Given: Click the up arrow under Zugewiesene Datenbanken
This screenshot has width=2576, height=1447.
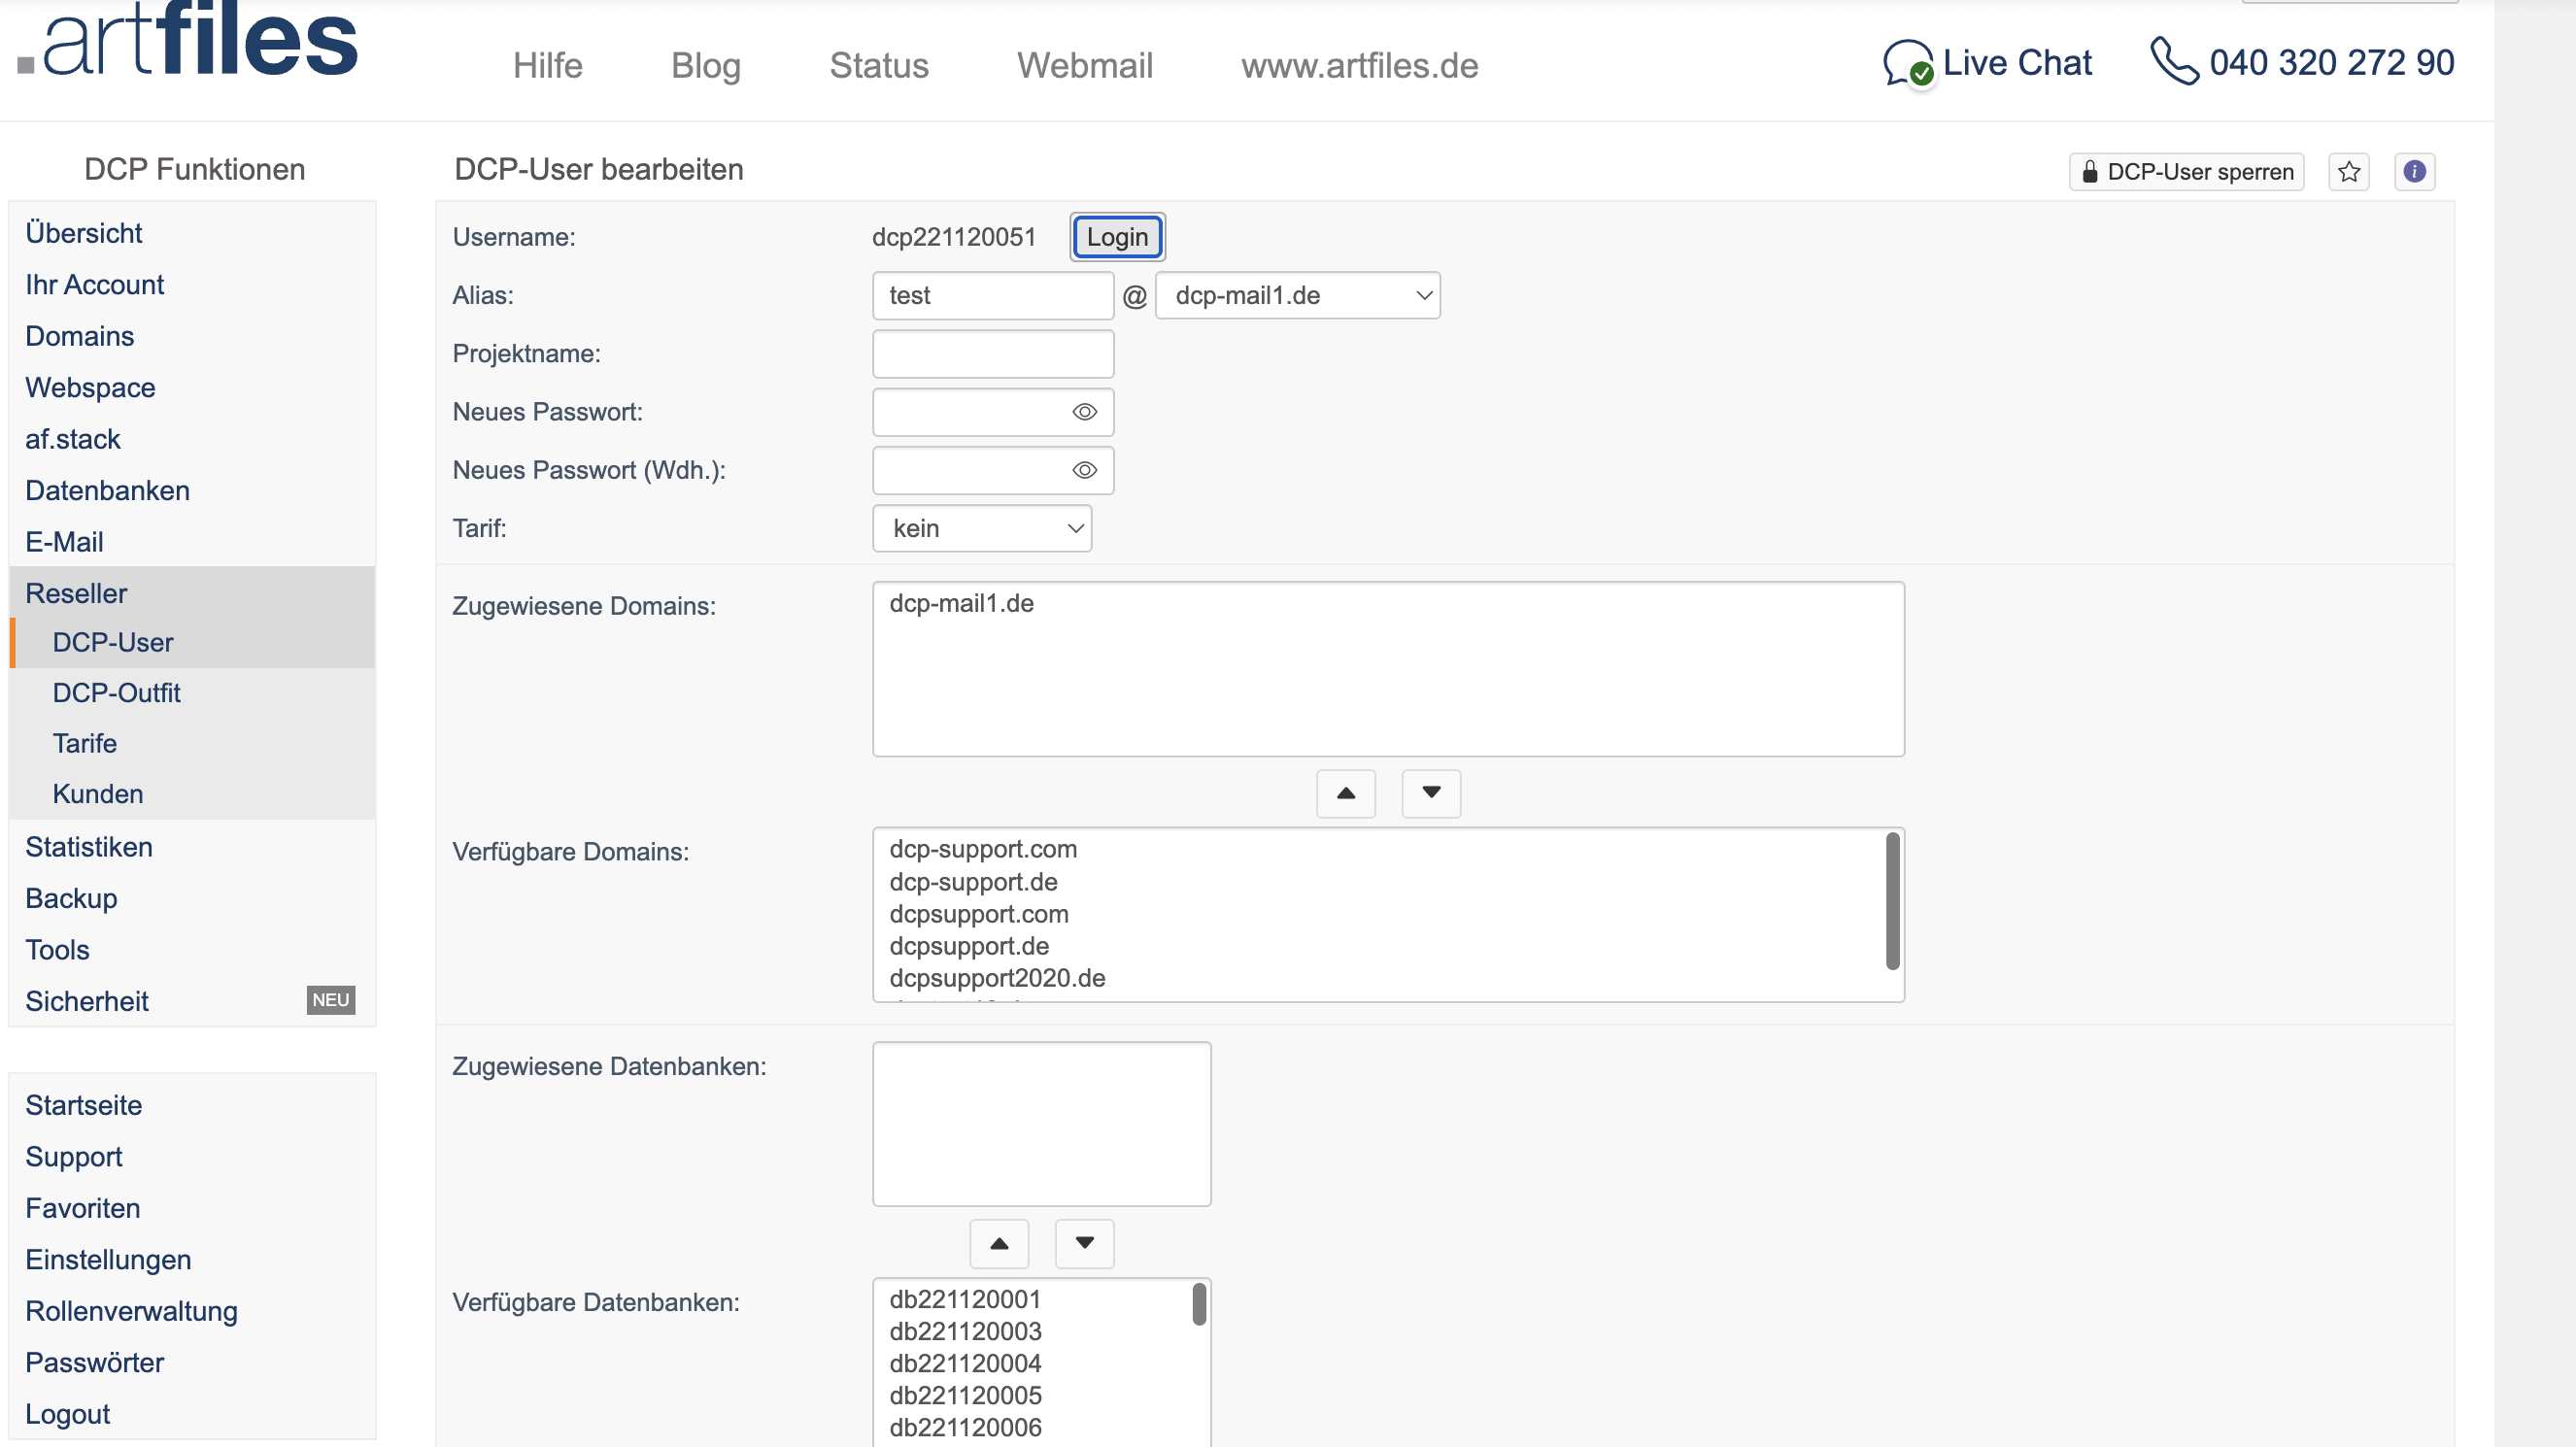Looking at the screenshot, I should [x=999, y=1243].
